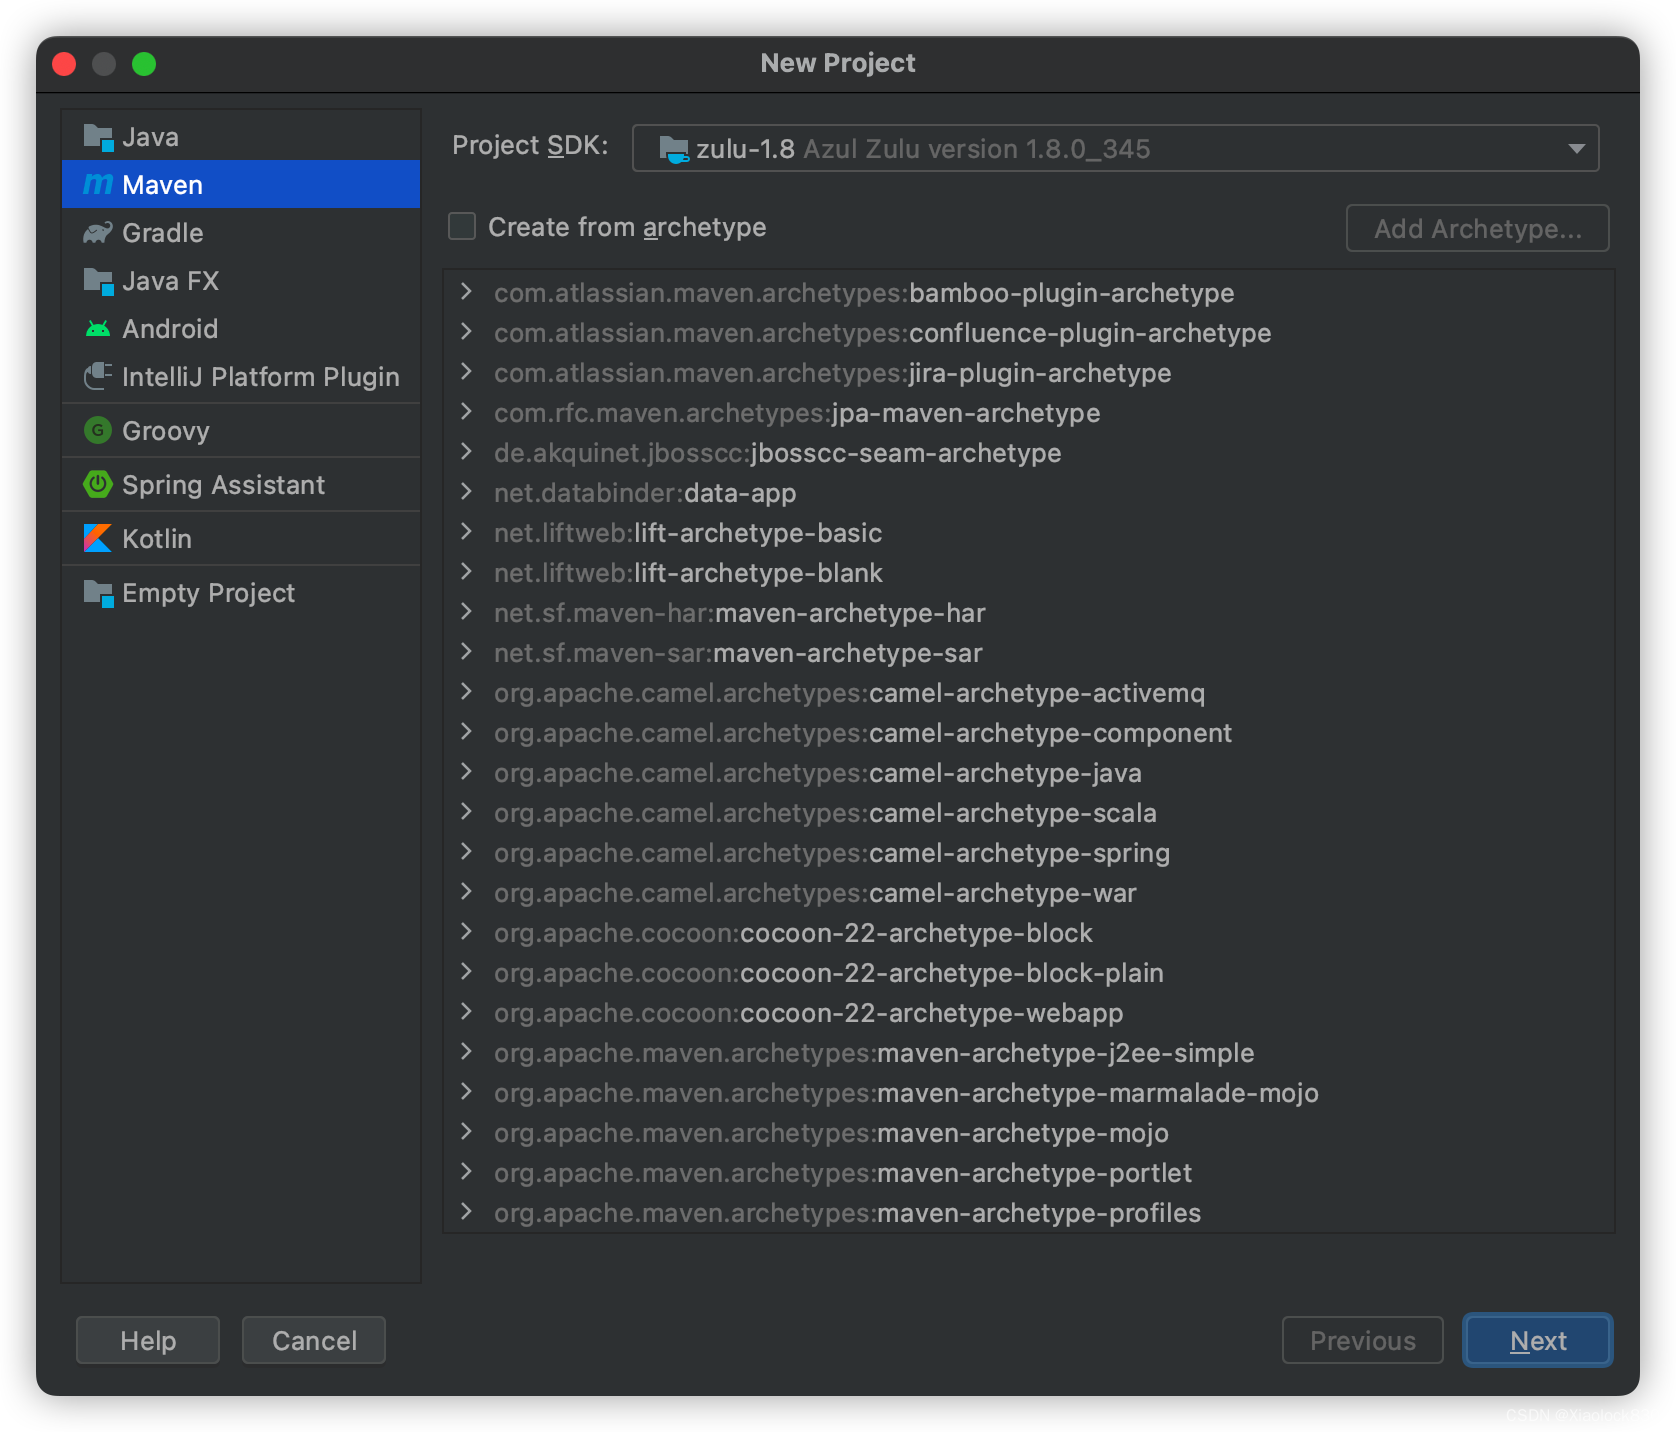Viewport: 1676px width, 1432px height.
Task: Open the Project SDK dropdown arrow
Action: [1576, 149]
